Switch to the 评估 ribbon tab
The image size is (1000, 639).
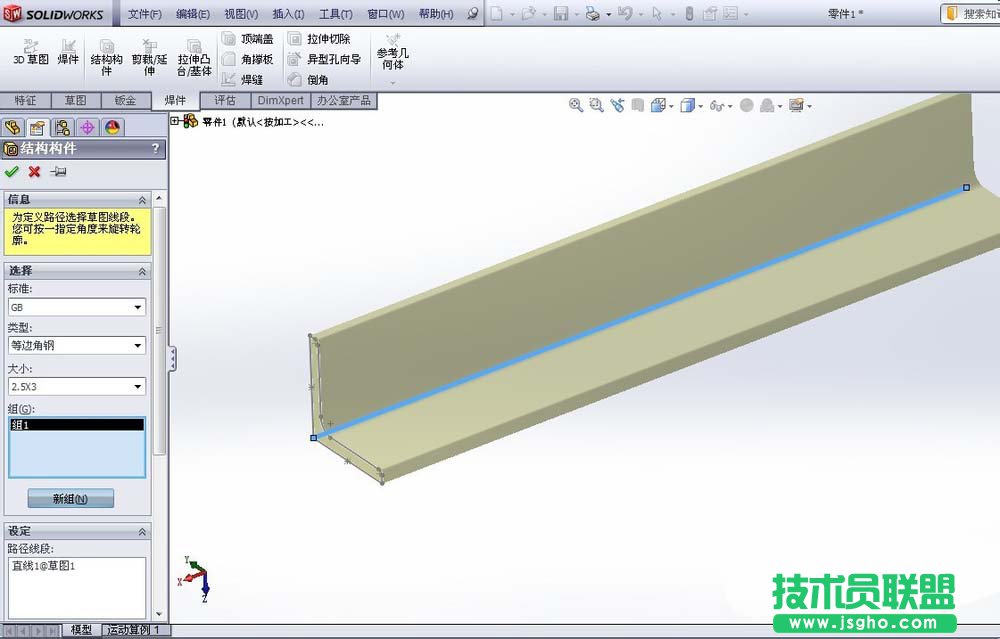[x=225, y=100]
